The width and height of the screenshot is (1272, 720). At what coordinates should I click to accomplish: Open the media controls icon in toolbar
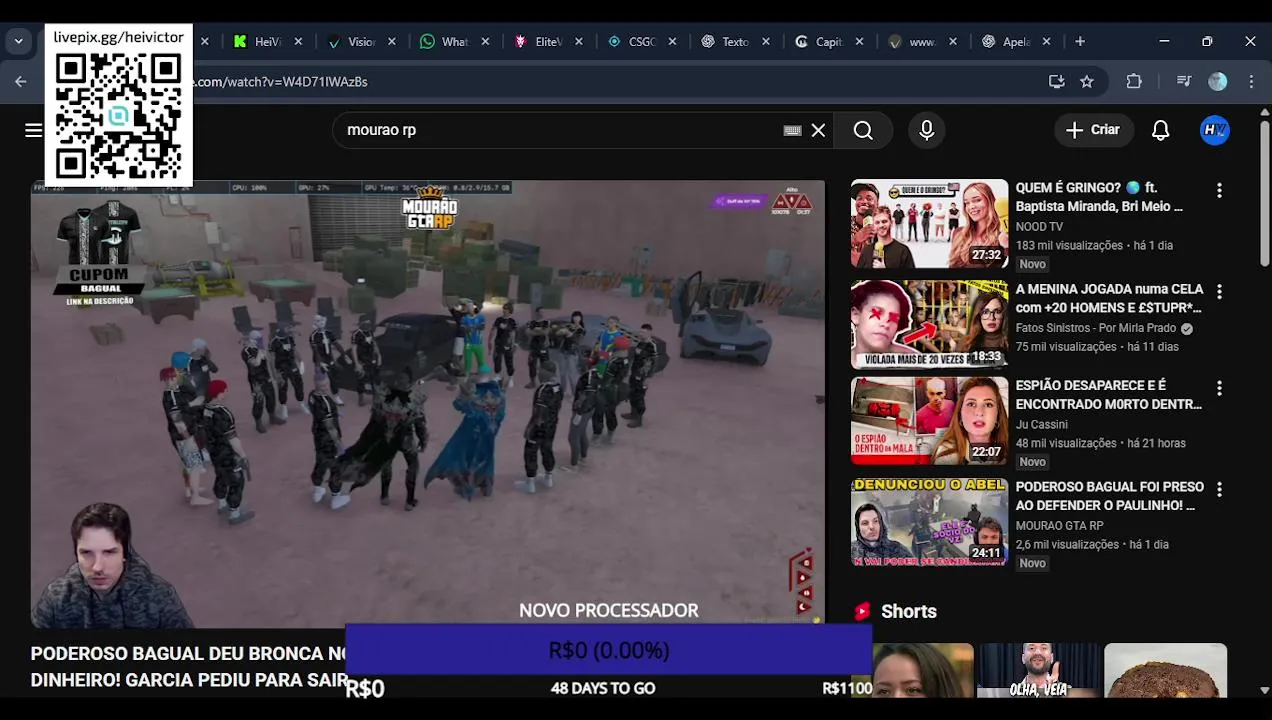[x=1184, y=82]
